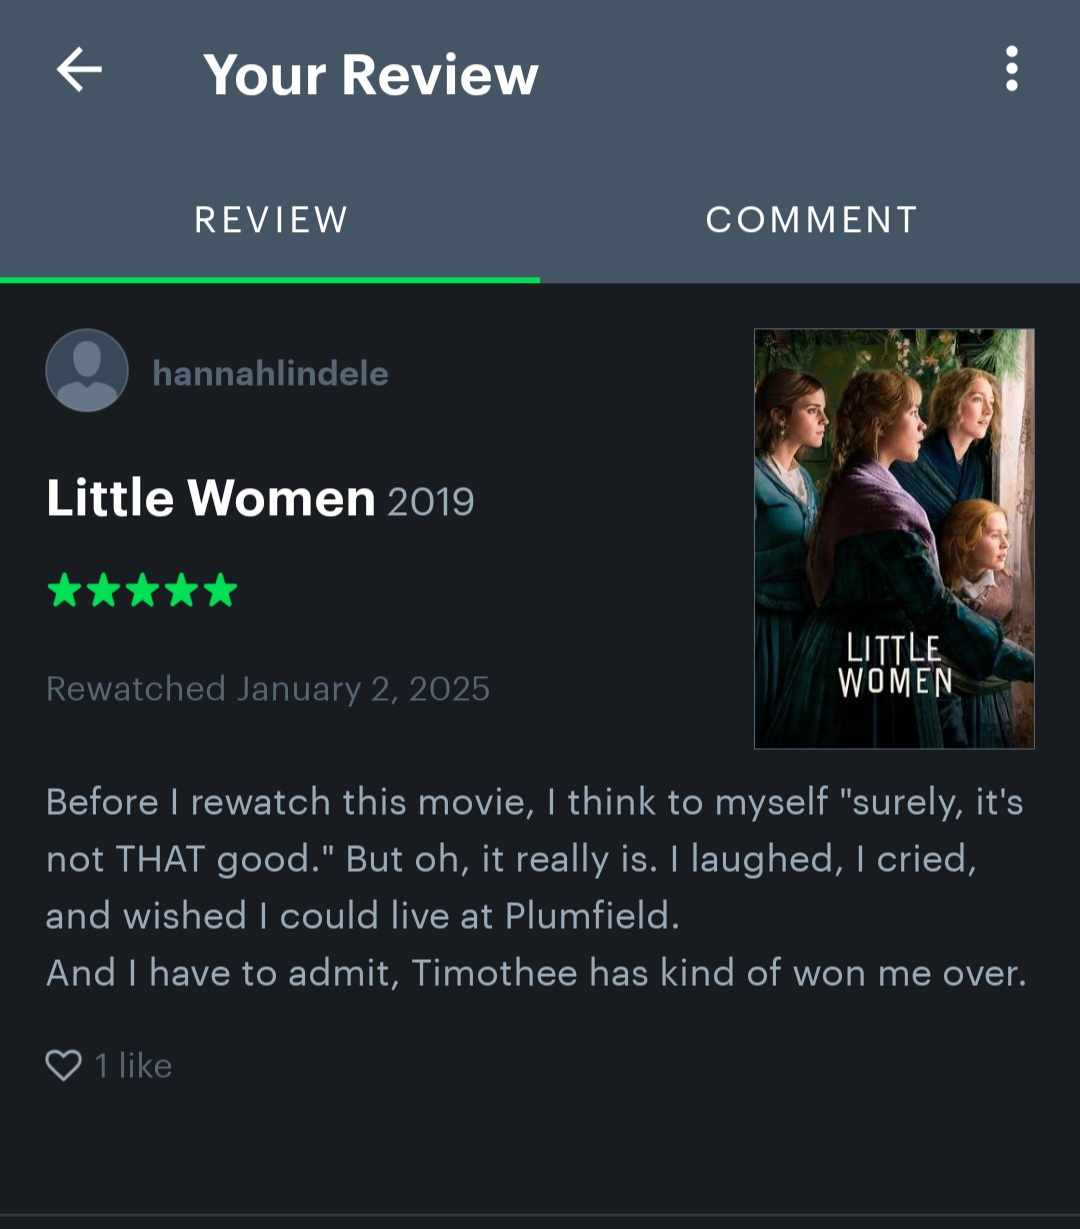The width and height of the screenshot is (1080, 1229).
Task: Click the fifth green rating star
Action: pos(220,591)
